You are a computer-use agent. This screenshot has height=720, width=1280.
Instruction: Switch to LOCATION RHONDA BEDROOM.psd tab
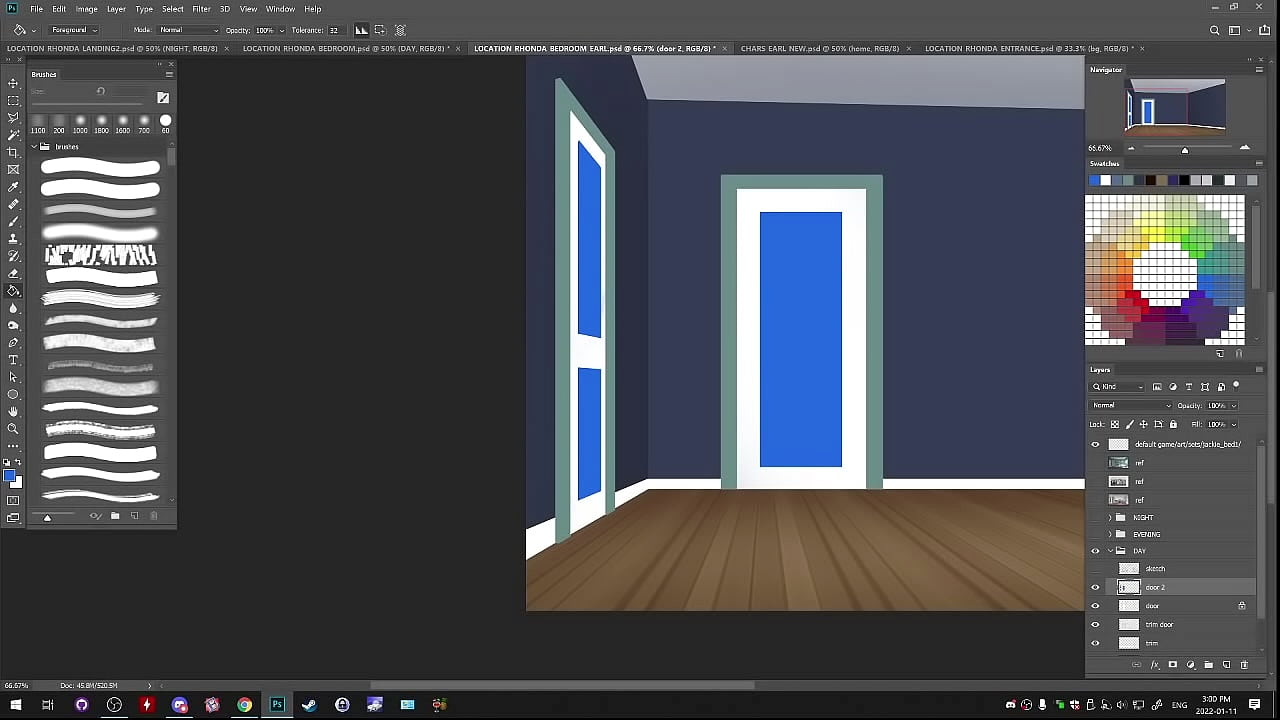pyautogui.click(x=343, y=48)
